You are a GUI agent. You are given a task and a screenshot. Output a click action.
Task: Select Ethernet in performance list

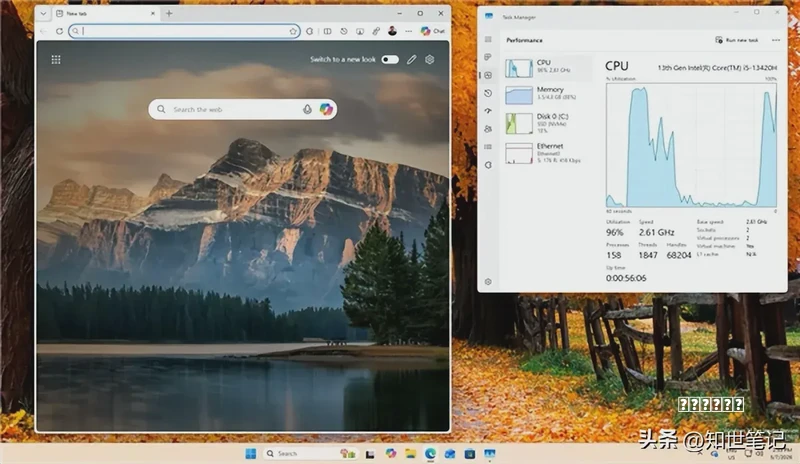pyautogui.click(x=548, y=153)
